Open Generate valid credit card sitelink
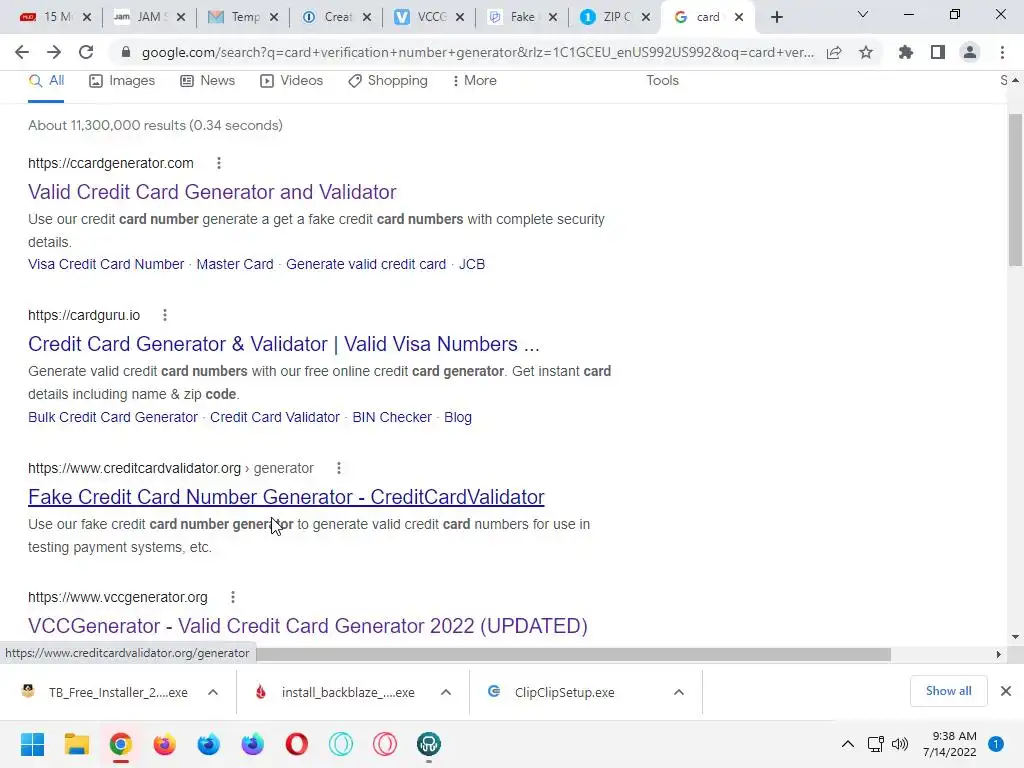Image resolution: width=1024 pixels, height=768 pixels. tap(366, 264)
